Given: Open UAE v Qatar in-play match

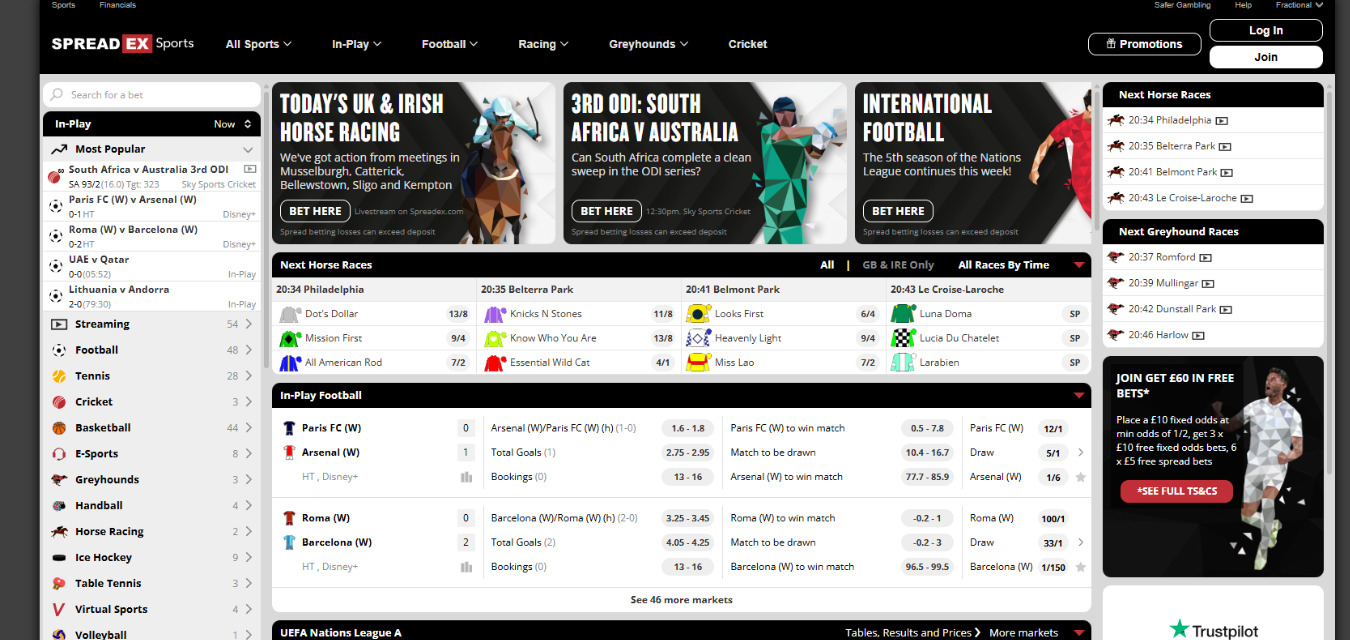Looking at the screenshot, I should pyautogui.click(x=152, y=266).
